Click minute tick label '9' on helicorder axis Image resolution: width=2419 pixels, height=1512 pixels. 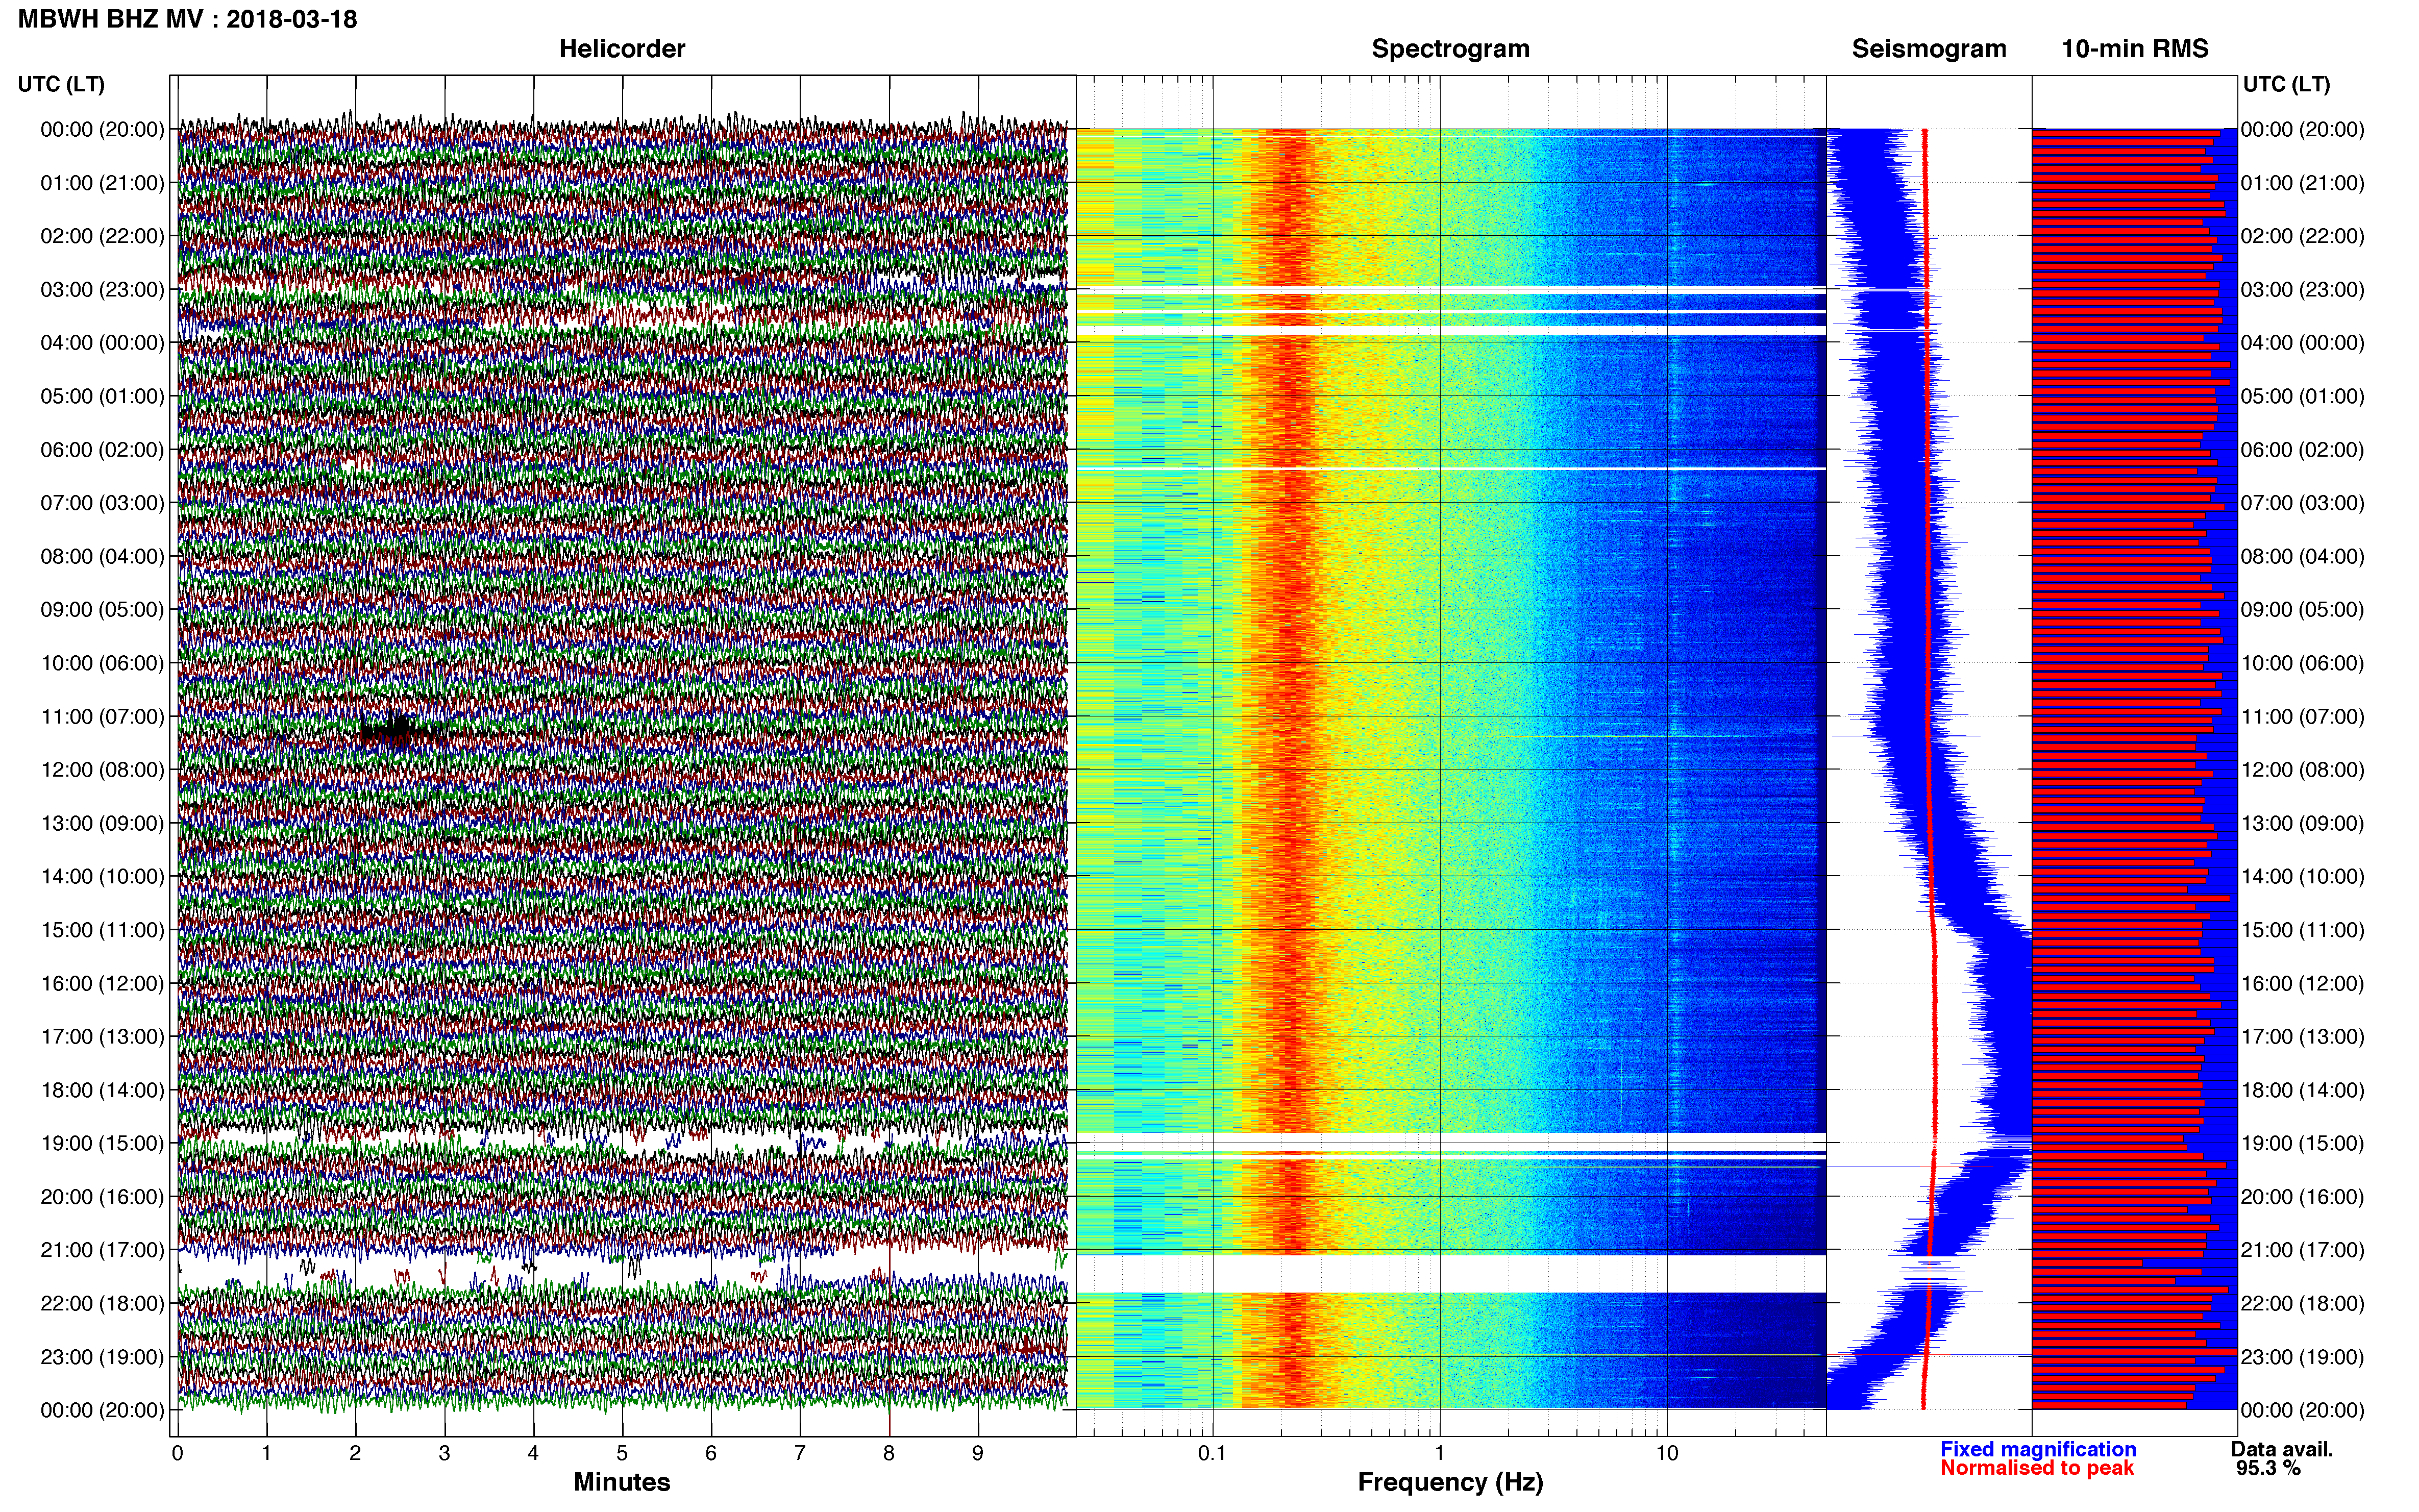click(x=978, y=1454)
